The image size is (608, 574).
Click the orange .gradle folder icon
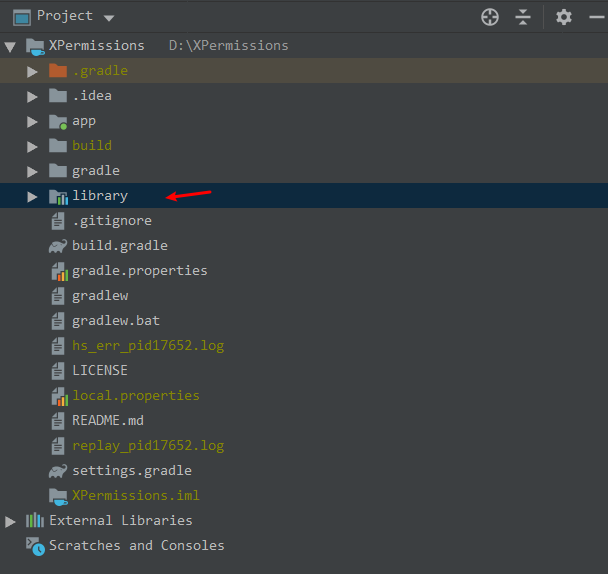click(x=58, y=71)
